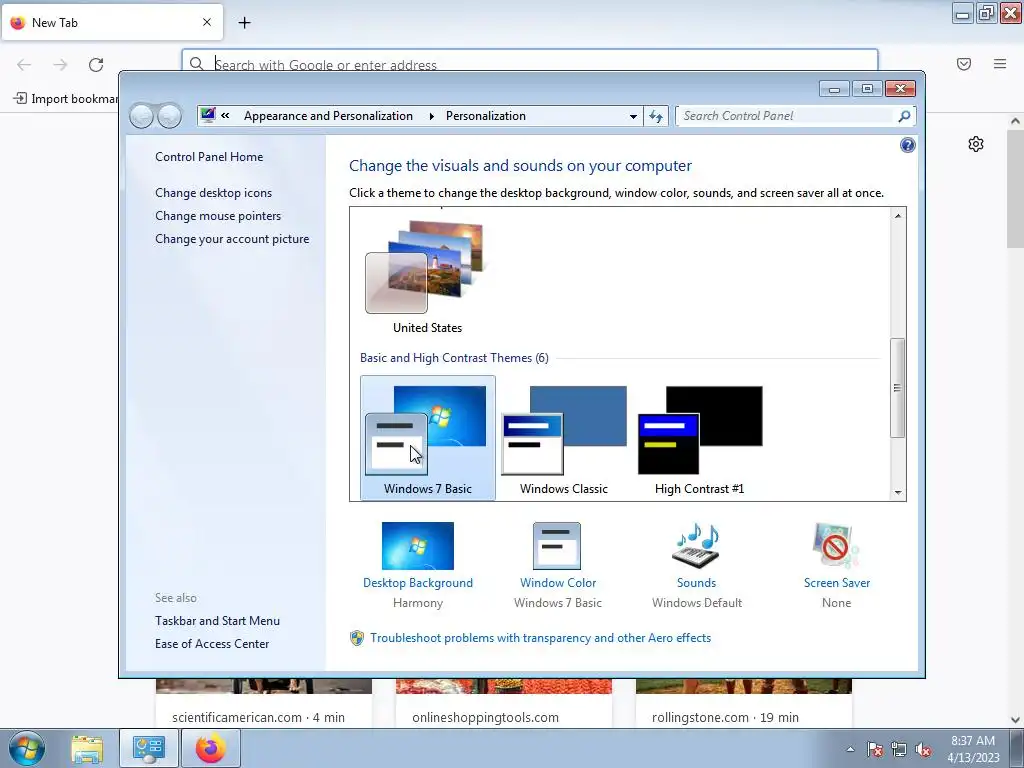Open Windows Explorer from taskbar

pyautogui.click(x=87, y=748)
